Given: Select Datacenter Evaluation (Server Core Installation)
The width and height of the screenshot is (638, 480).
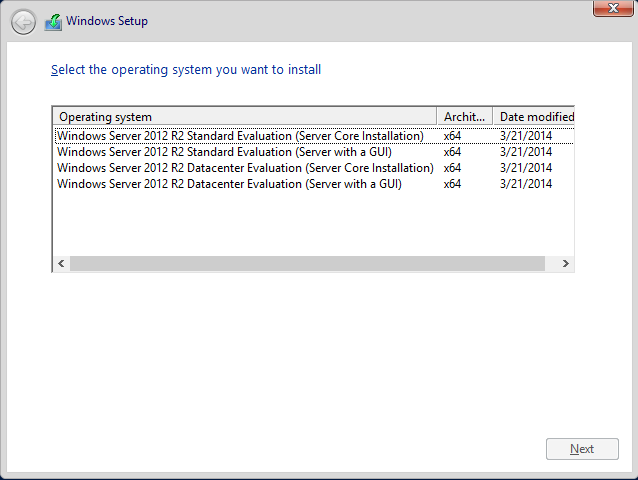Looking at the screenshot, I should [x=314, y=168].
